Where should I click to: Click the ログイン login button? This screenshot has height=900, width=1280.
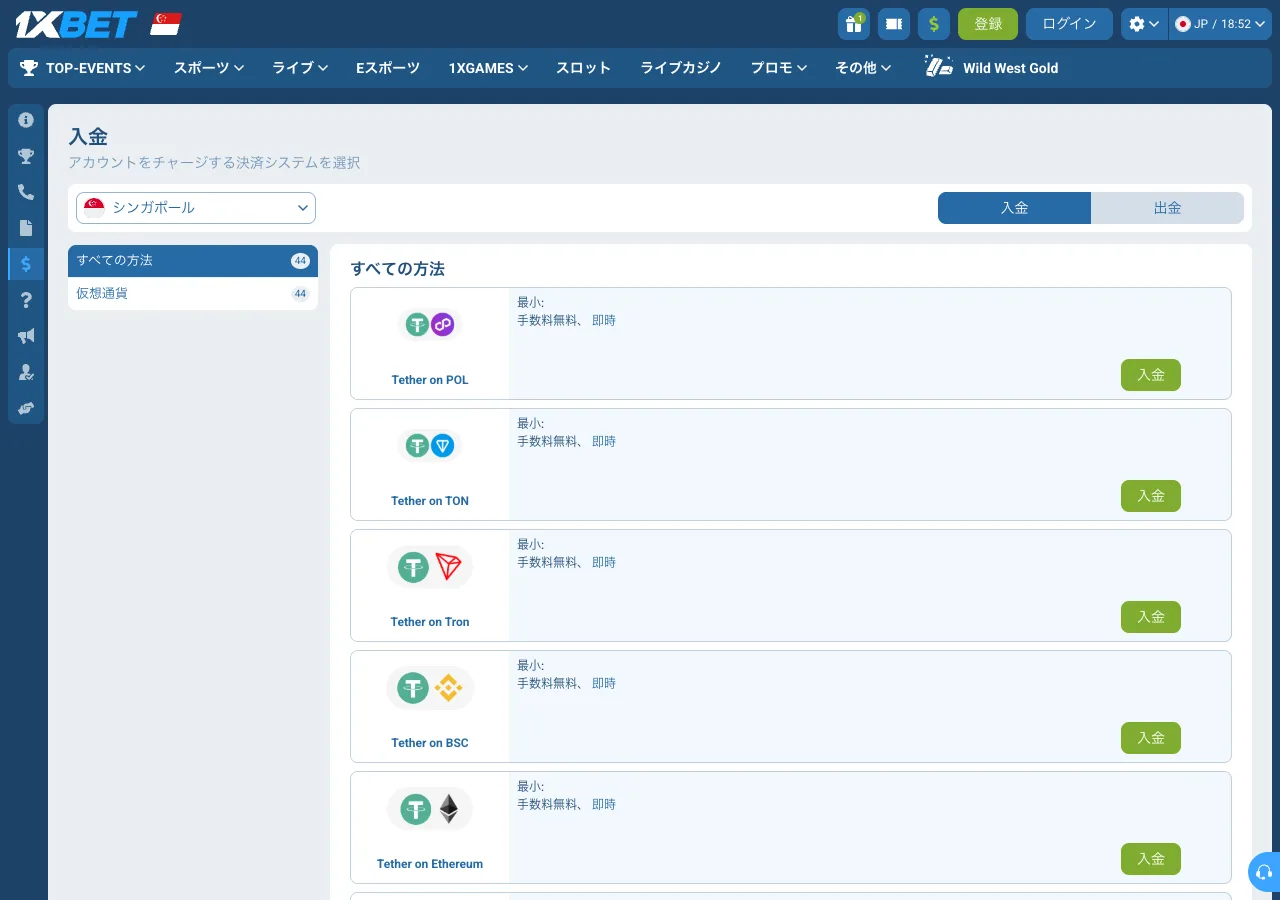pos(1069,24)
